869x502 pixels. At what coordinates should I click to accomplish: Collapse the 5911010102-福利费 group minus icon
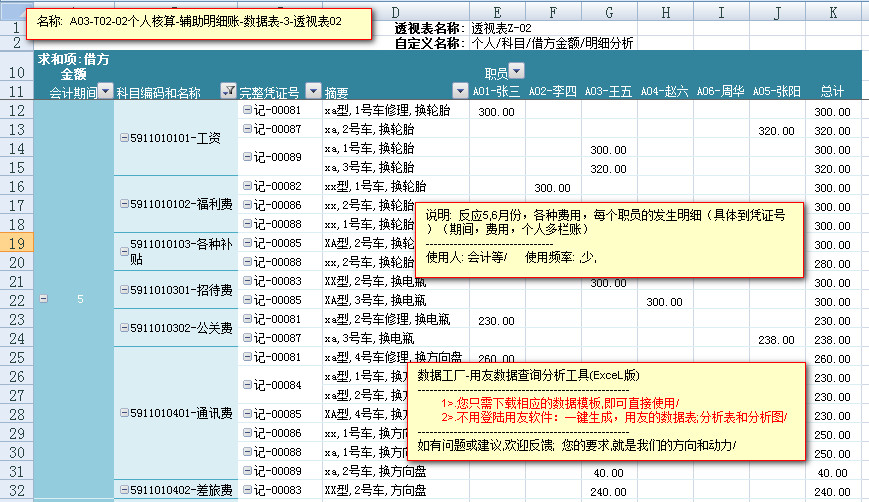tap(124, 204)
